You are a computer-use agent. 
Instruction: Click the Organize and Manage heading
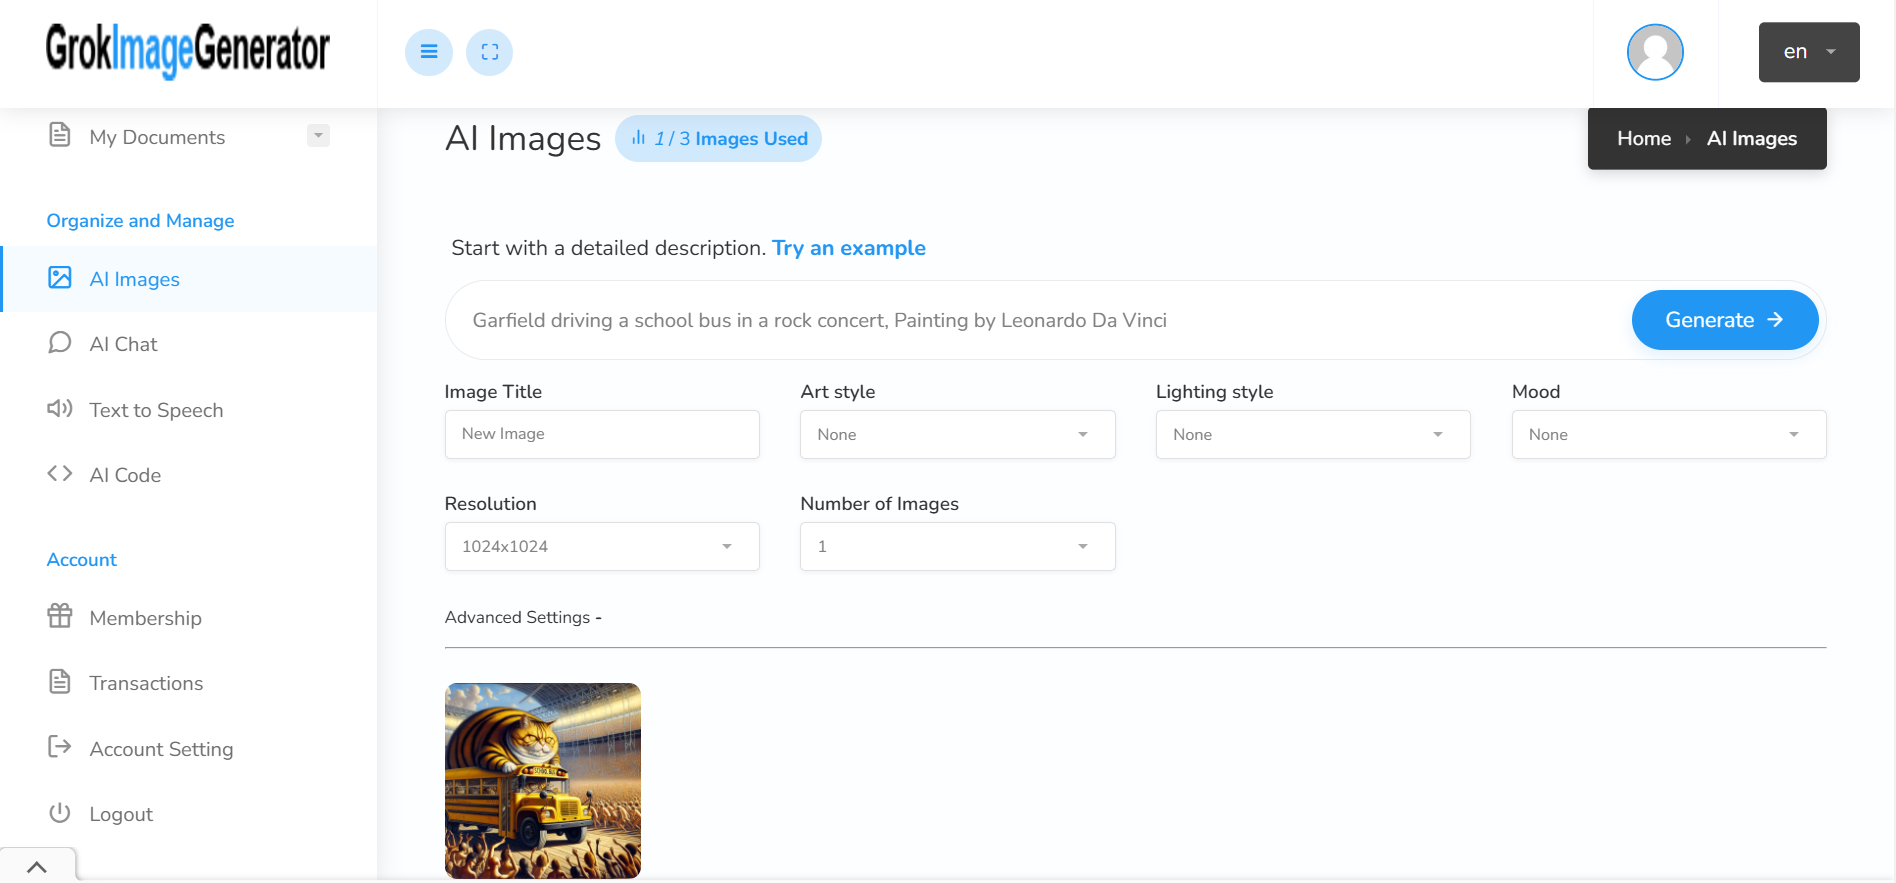(x=140, y=221)
